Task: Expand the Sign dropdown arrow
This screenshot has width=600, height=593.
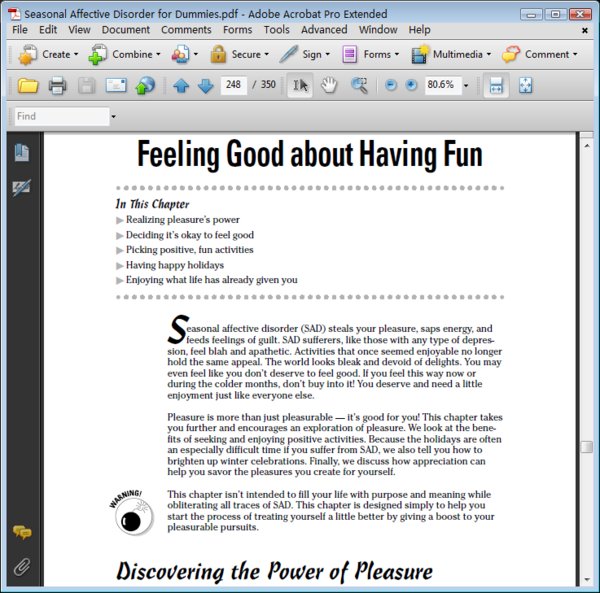Action: (x=327, y=54)
